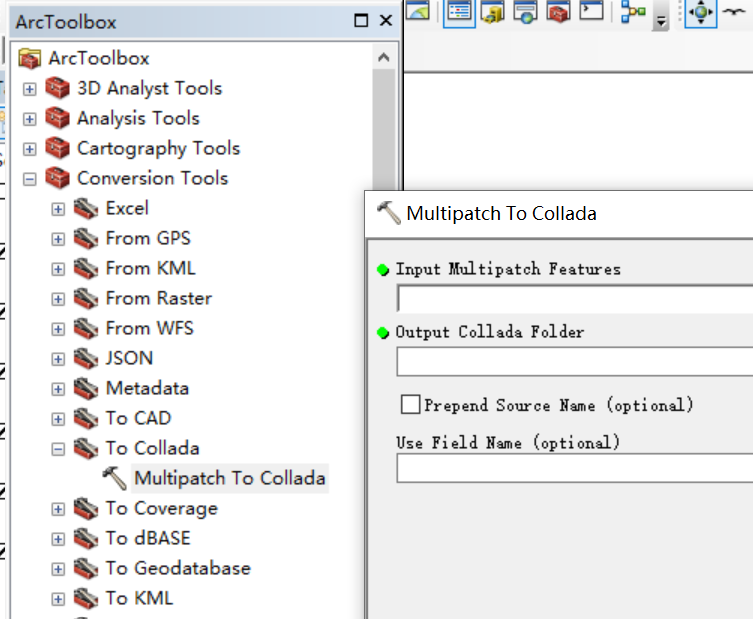Click the To CAD toolset icon
This screenshot has height=619, width=753.
tap(86, 418)
